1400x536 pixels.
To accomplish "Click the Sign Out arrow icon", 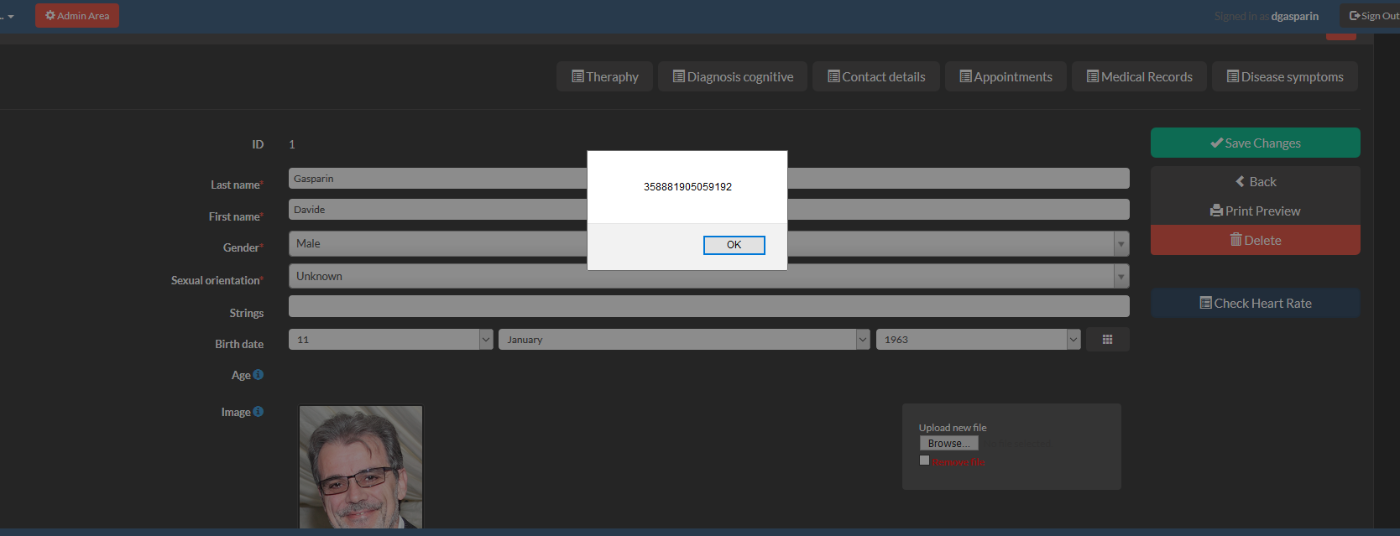I will click(1355, 16).
